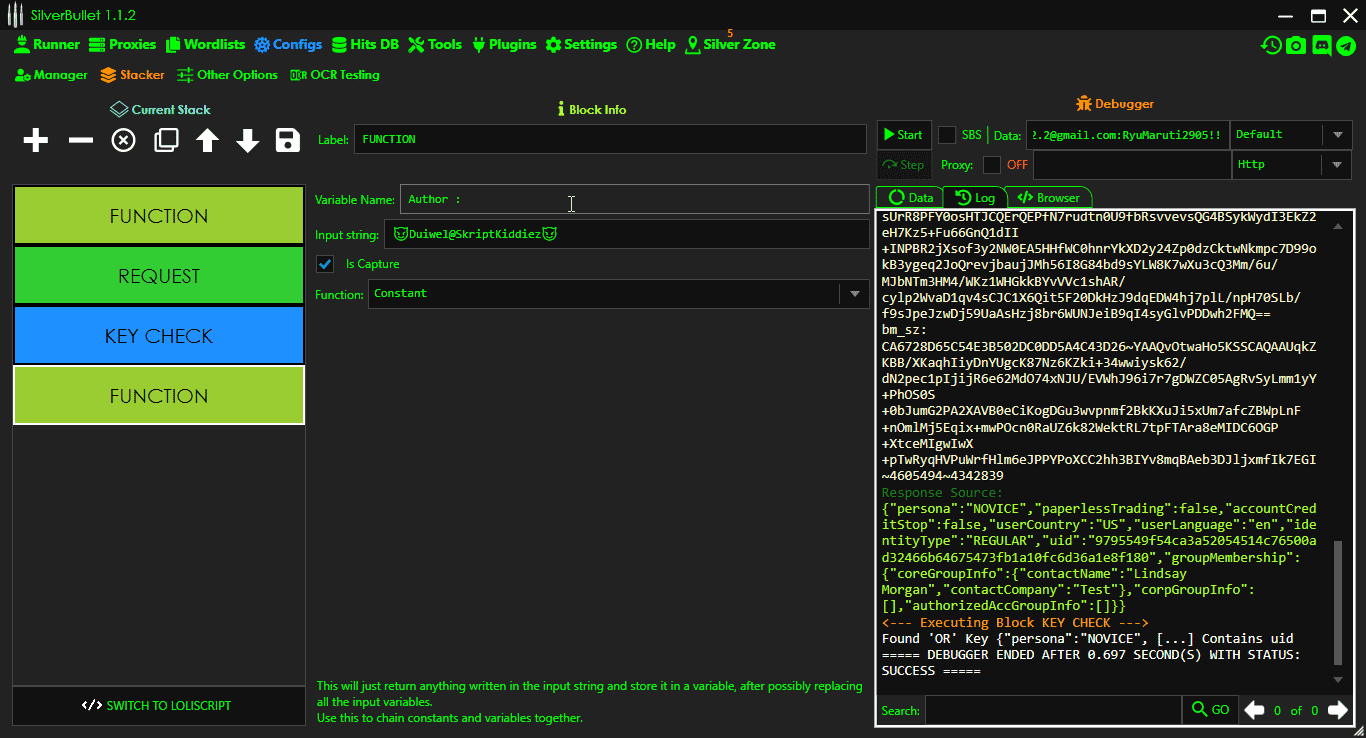1366x738 pixels.
Task: Click Switch to LoliScript button
Action: (158, 705)
